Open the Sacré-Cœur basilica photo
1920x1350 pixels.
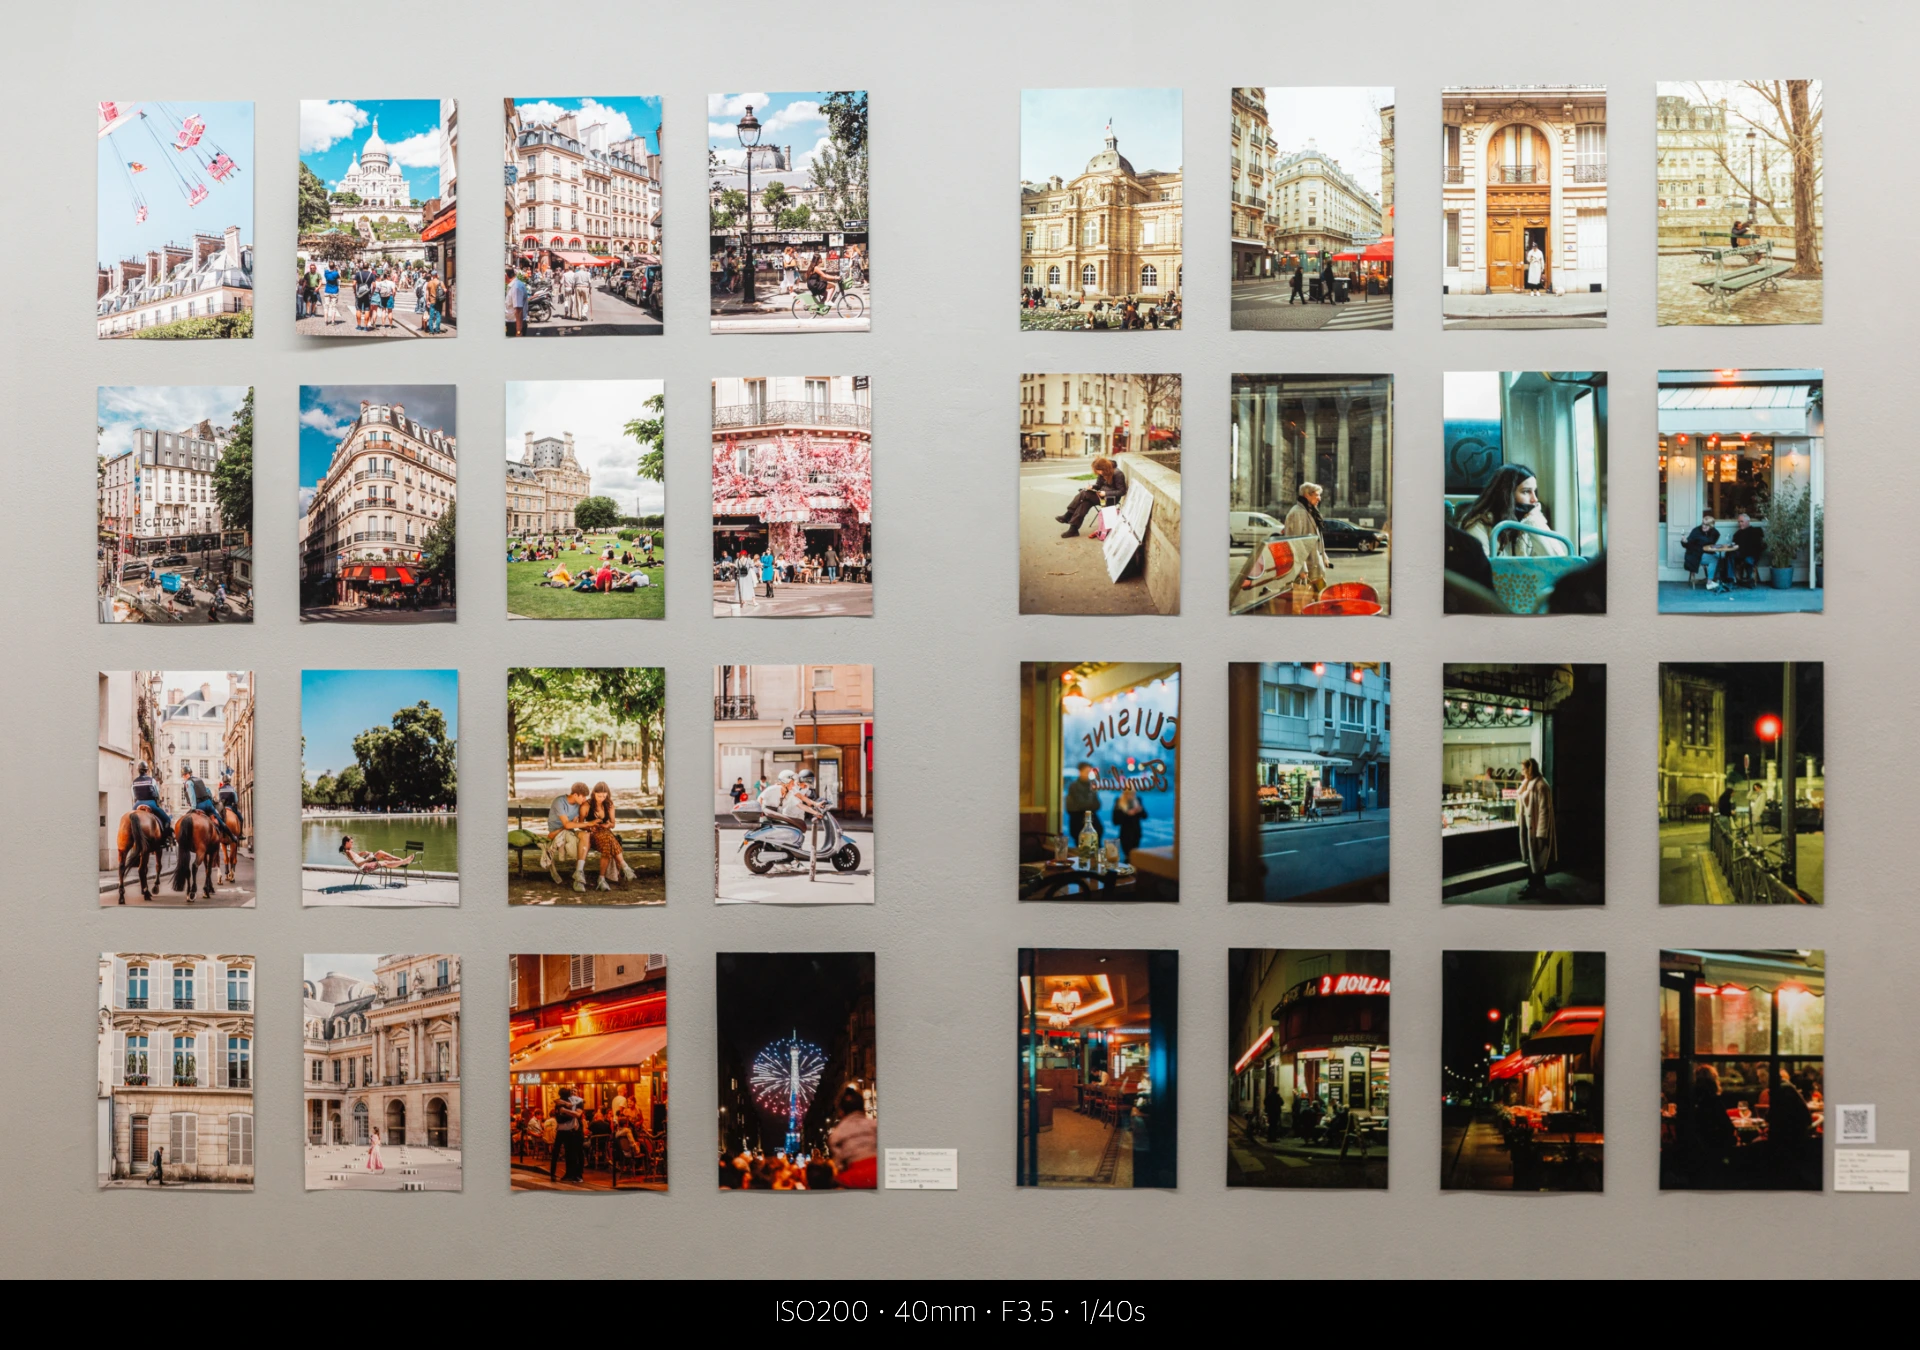point(376,217)
